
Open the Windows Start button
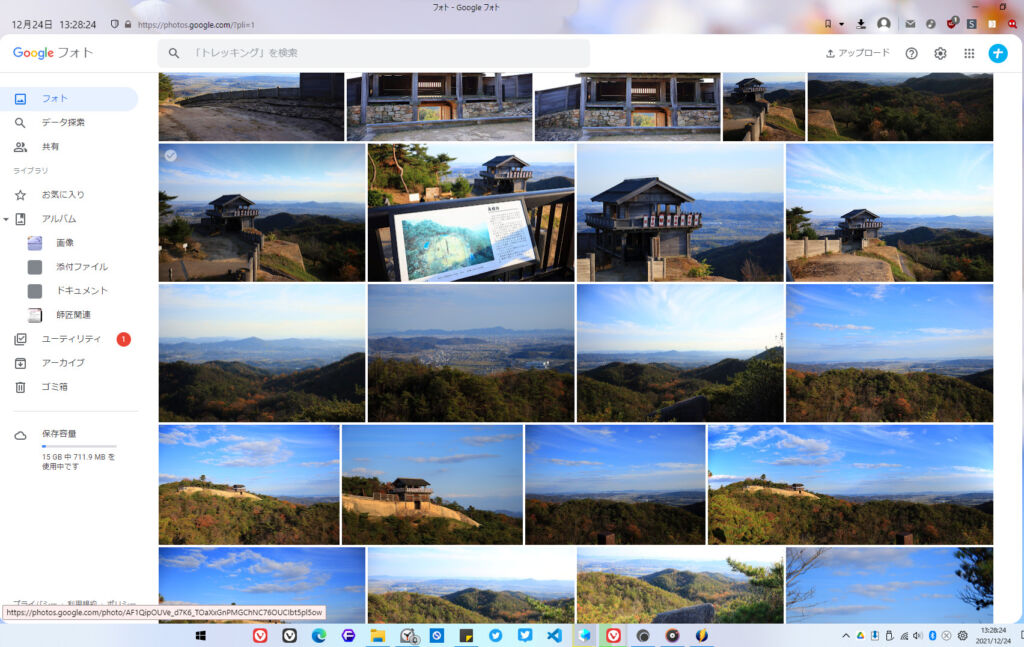tap(200, 635)
